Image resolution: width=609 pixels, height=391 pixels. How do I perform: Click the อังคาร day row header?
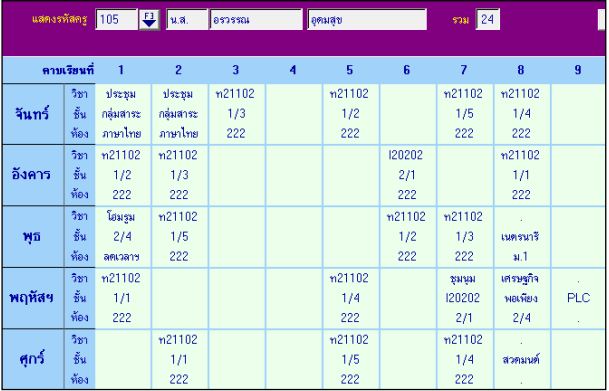click(x=33, y=175)
